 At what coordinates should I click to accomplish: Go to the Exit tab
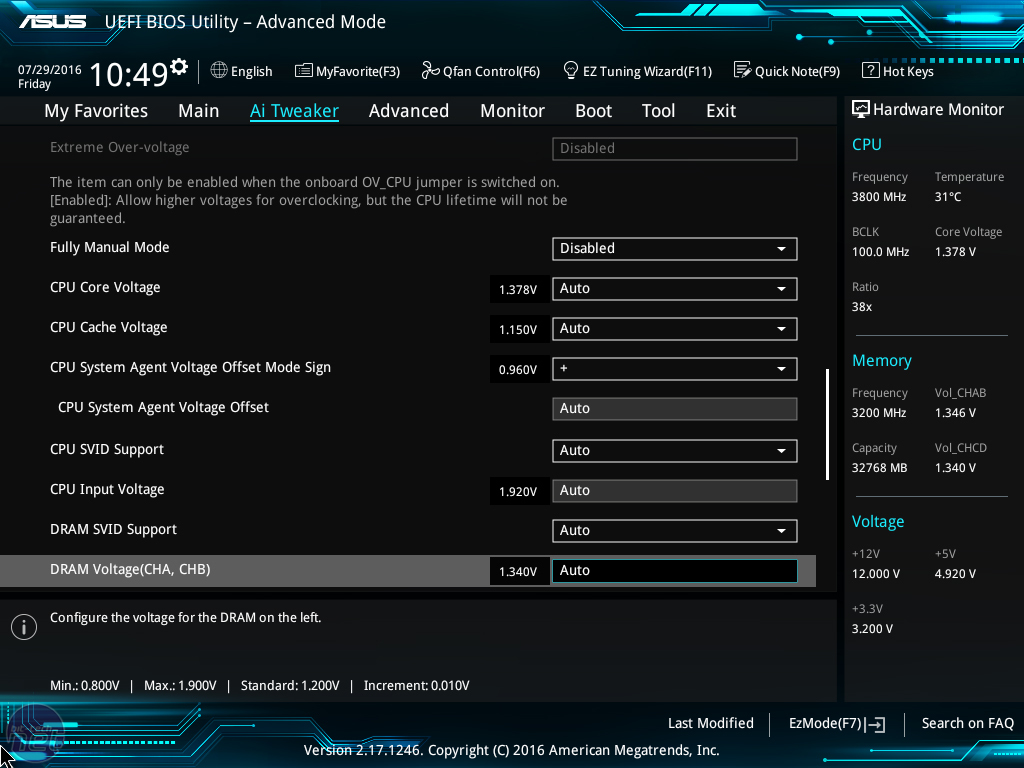point(721,110)
